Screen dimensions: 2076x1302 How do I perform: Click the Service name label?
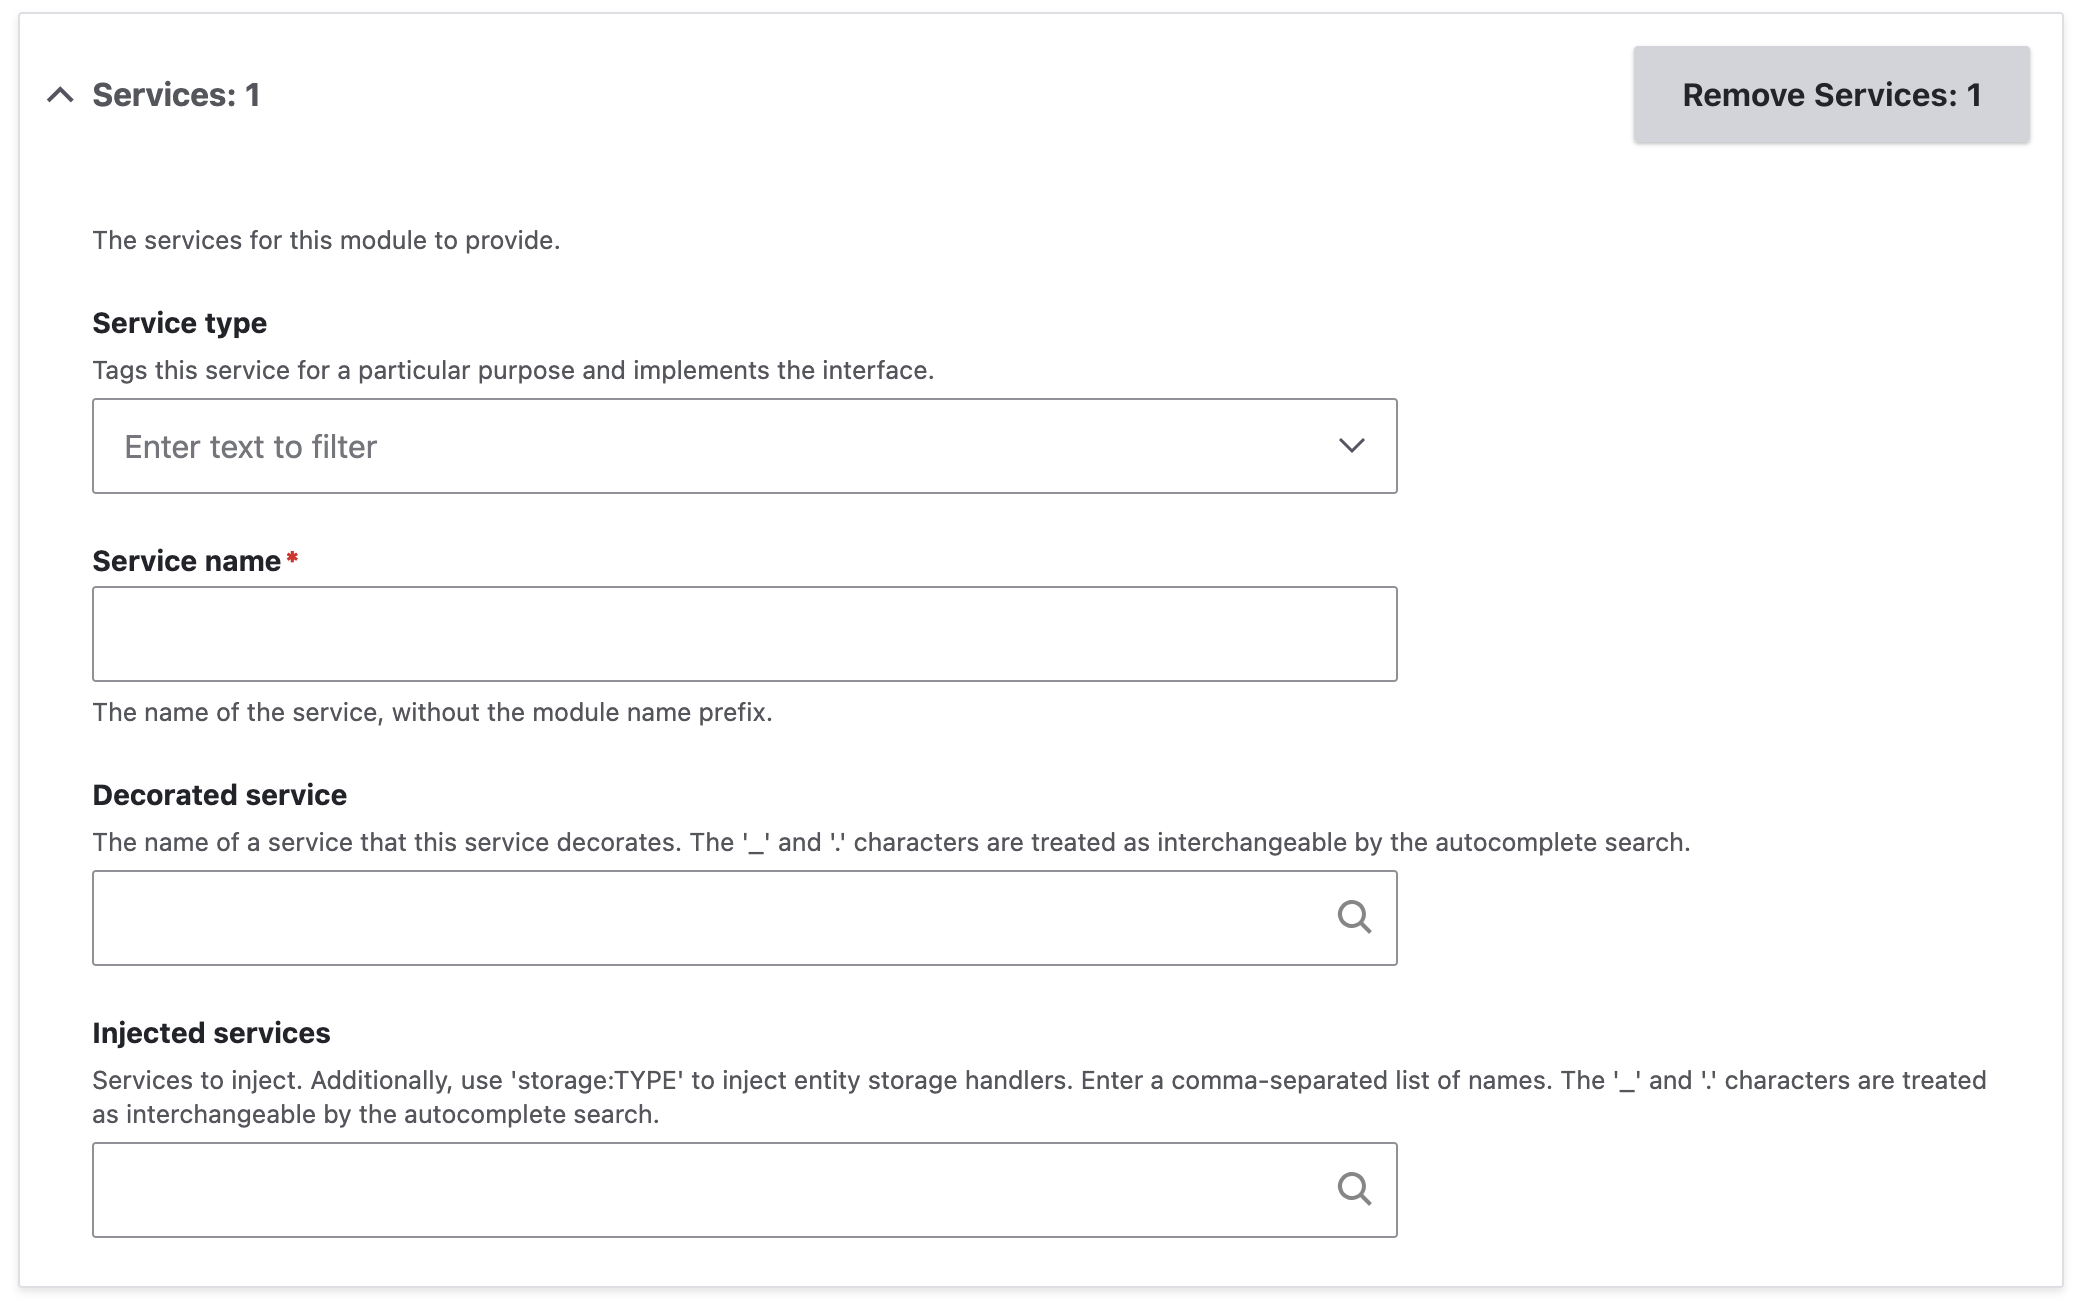(x=186, y=561)
